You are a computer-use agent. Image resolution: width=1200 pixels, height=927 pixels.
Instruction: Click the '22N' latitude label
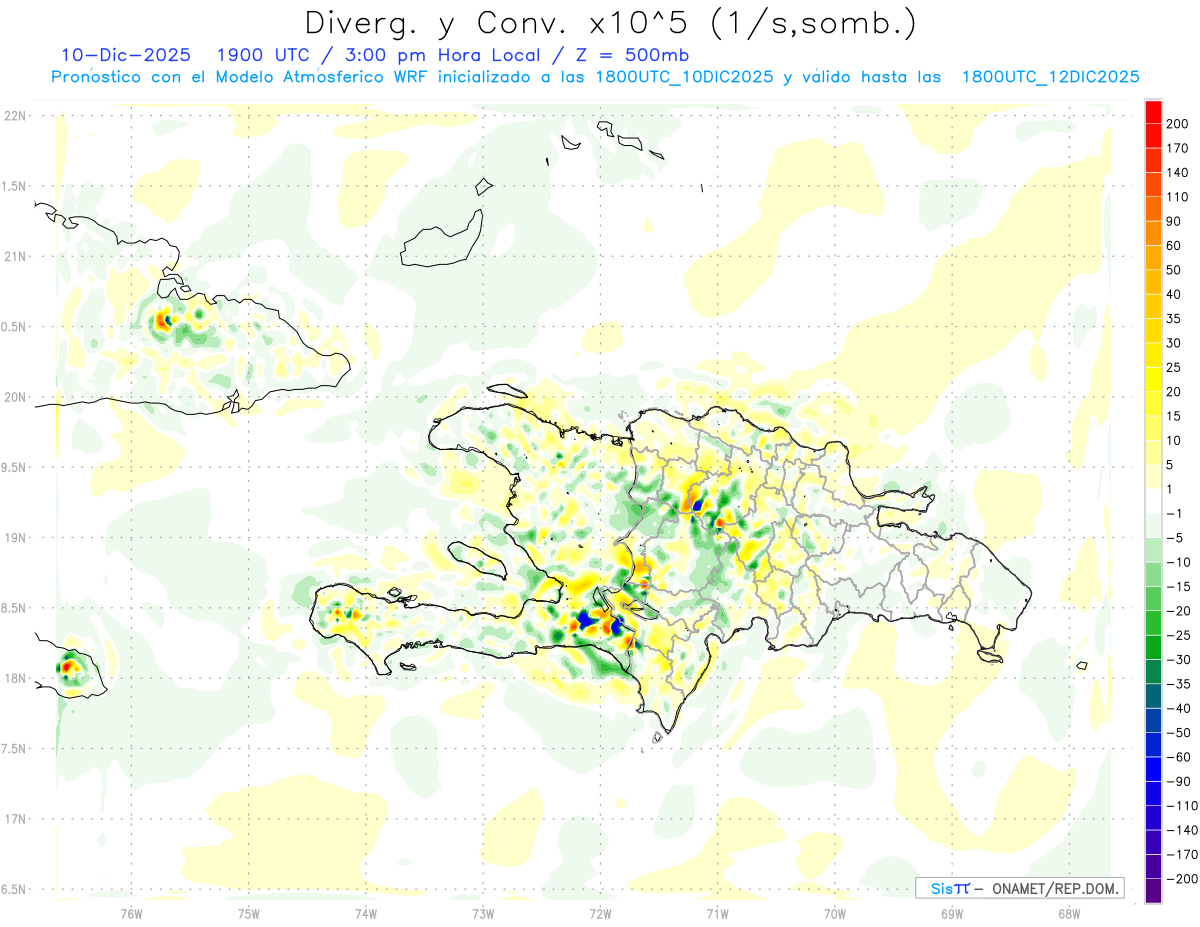[x=13, y=116]
